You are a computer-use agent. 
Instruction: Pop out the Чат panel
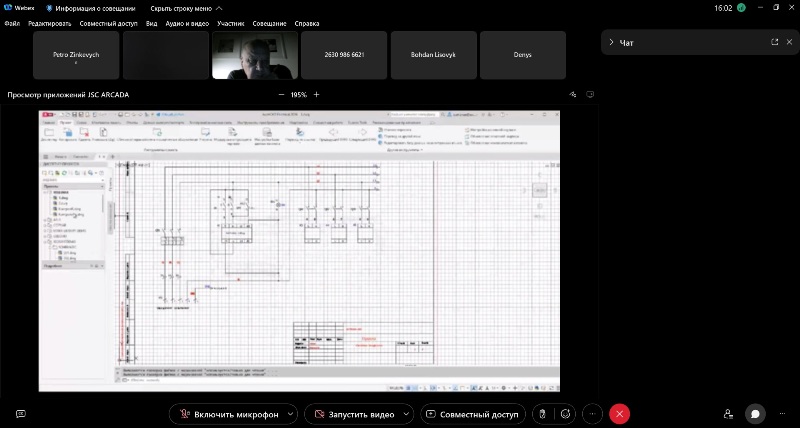tap(774, 42)
